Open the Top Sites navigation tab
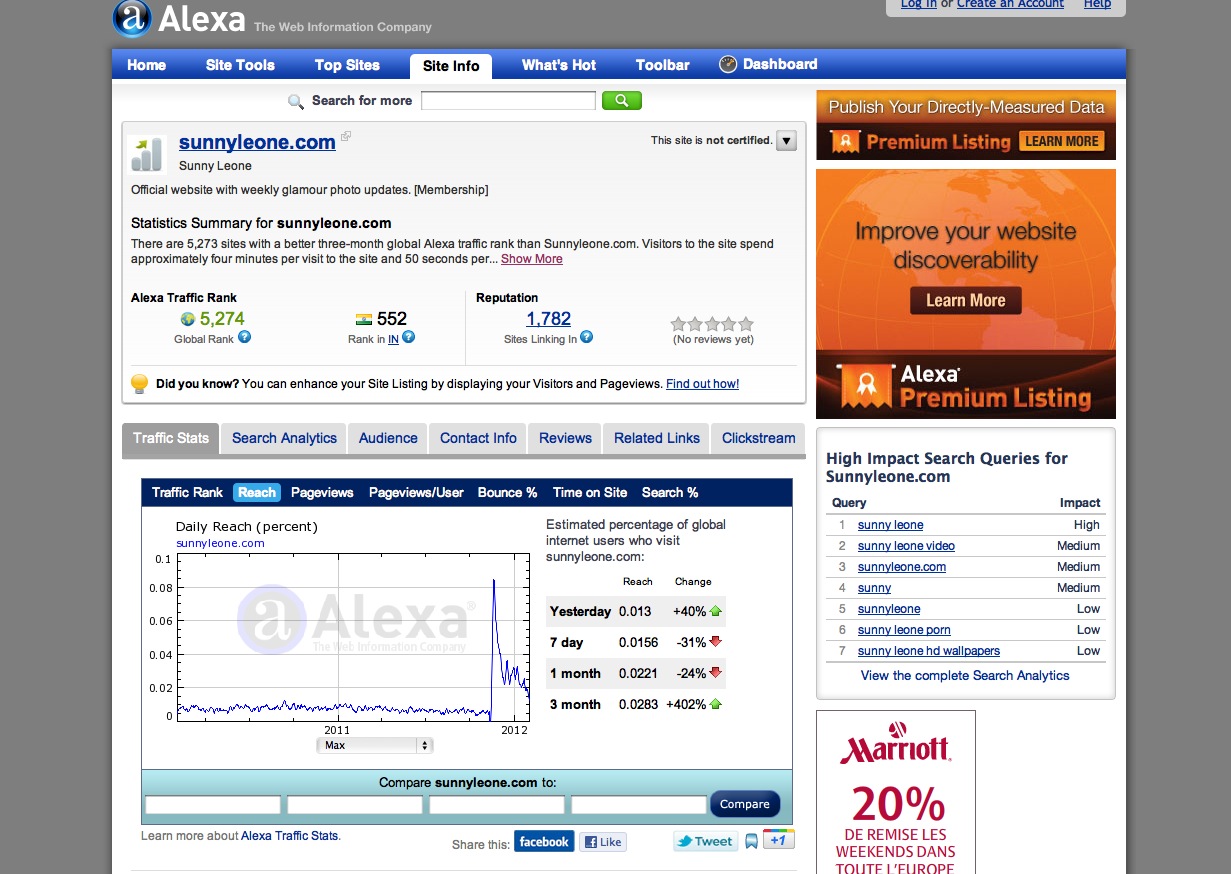Viewport: 1231px width, 874px height. pyautogui.click(x=347, y=65)
